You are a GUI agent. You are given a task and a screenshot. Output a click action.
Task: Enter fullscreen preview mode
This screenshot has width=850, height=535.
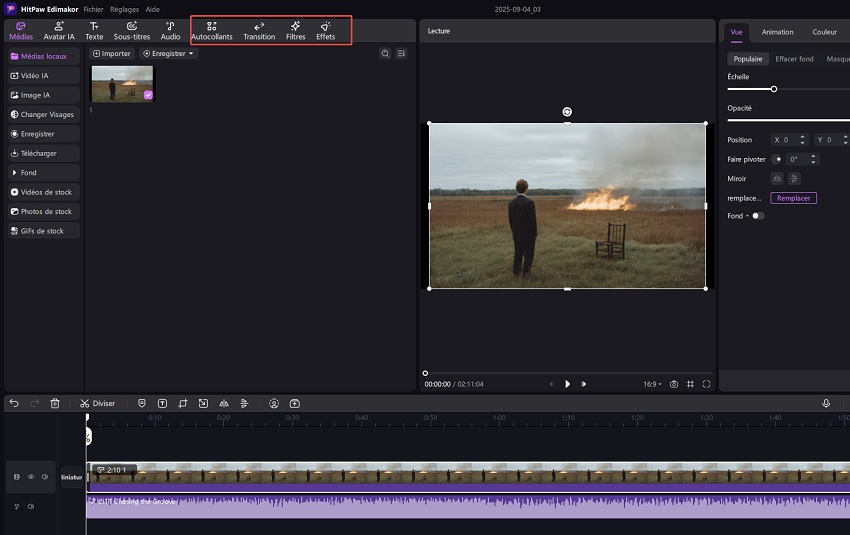(706, 384)
